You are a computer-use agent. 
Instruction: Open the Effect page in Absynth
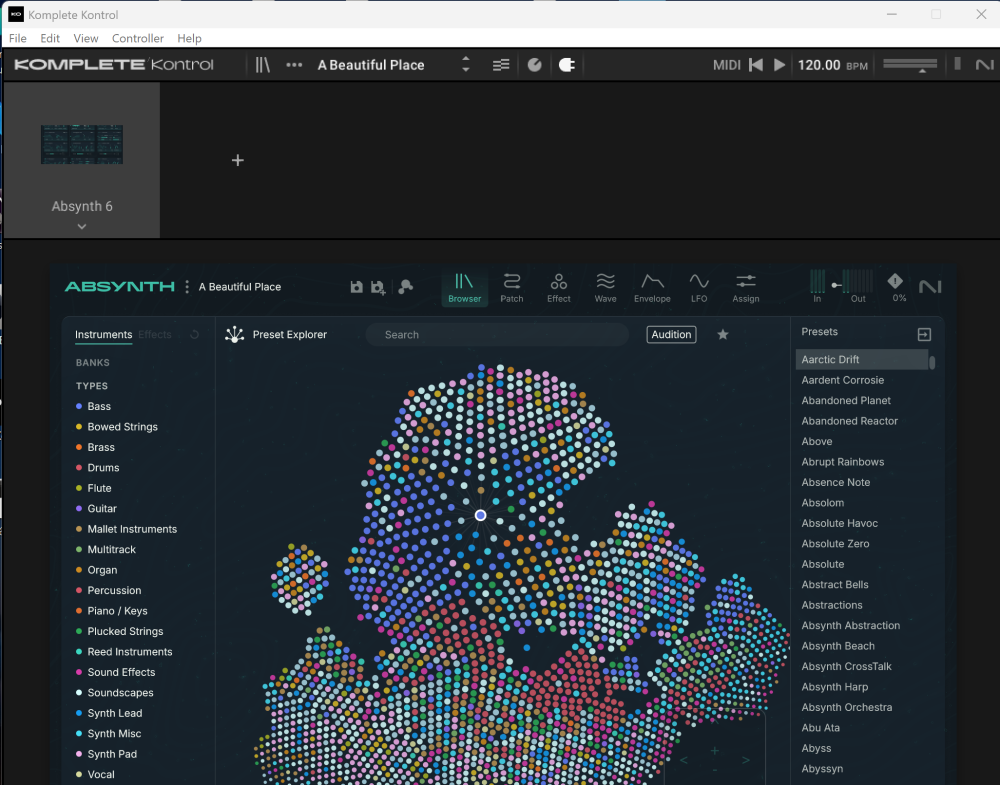tap(558, 287)
